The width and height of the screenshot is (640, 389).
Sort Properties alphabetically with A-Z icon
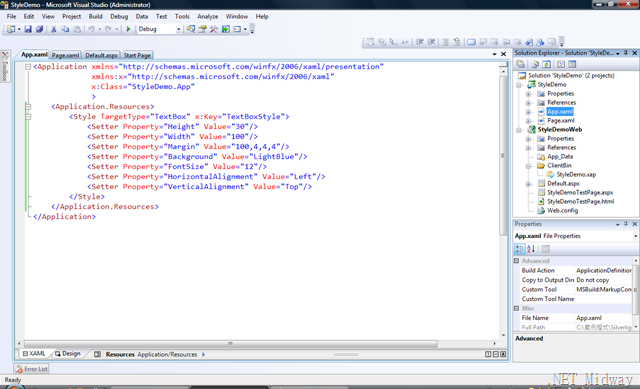coord(531,249)
